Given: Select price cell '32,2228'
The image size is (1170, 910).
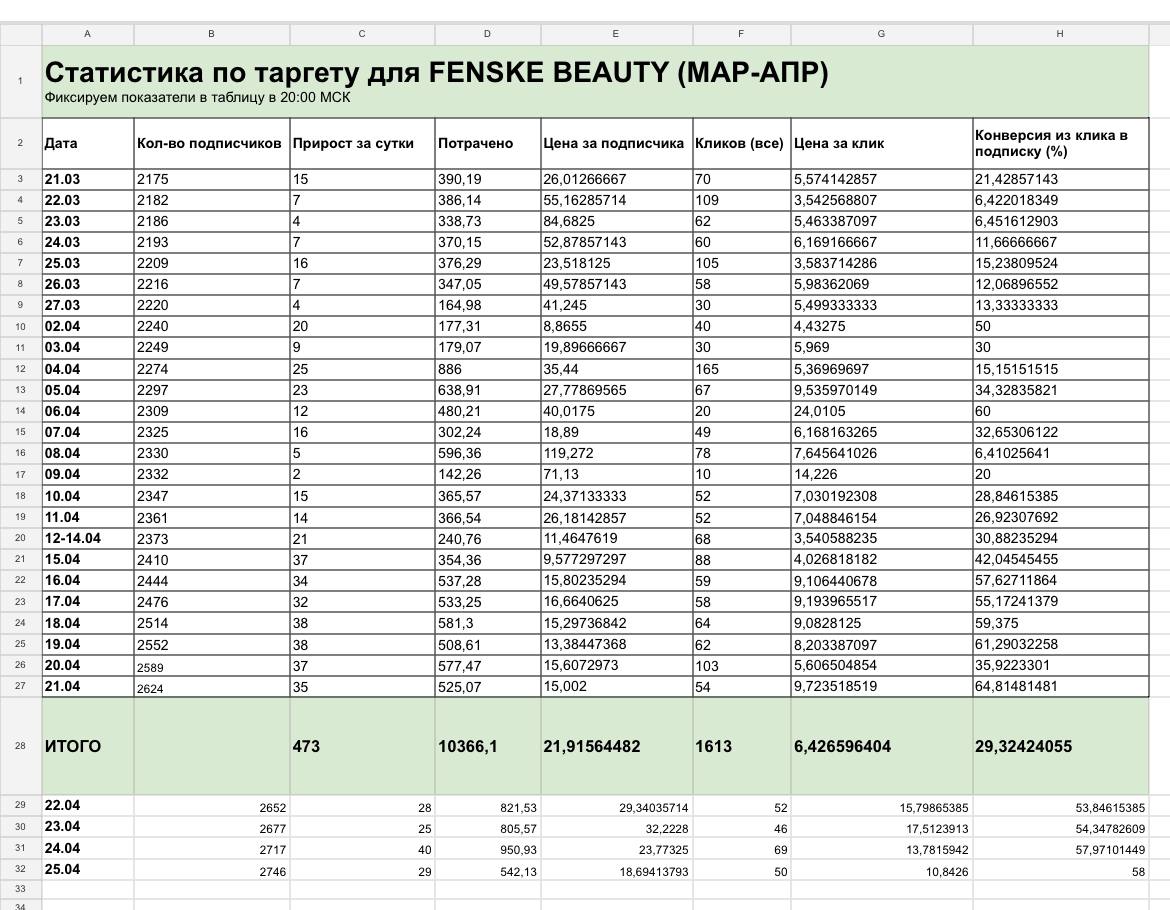Looking at the screenshot, I should click(616, 828).
